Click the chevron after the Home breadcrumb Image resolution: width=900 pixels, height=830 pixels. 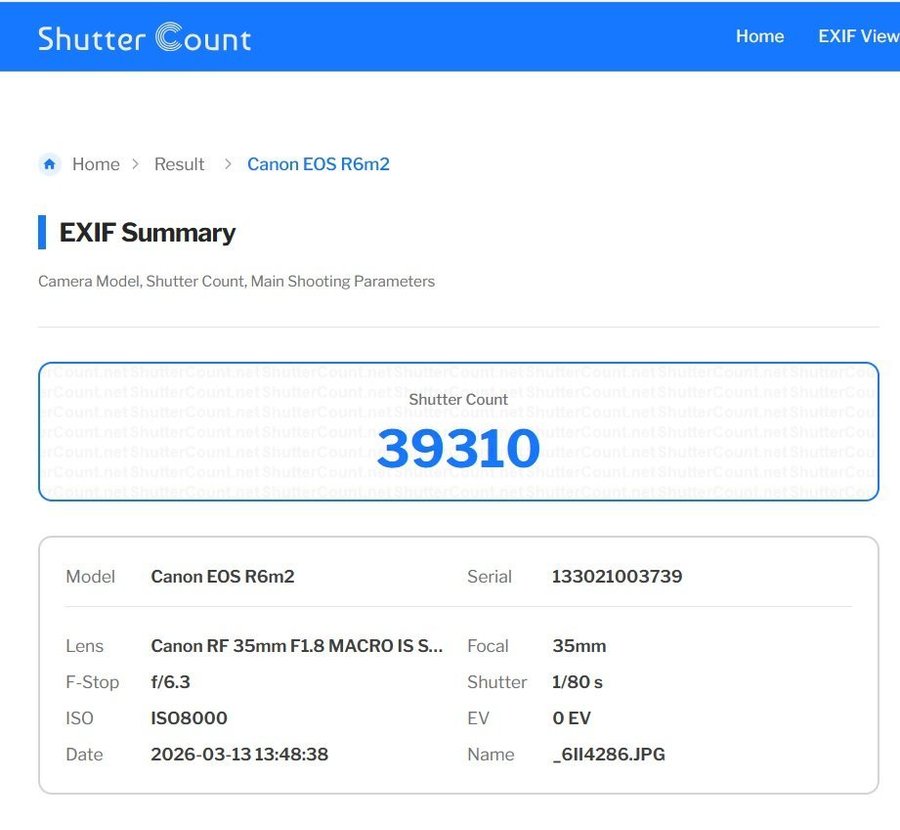(135, 164)
